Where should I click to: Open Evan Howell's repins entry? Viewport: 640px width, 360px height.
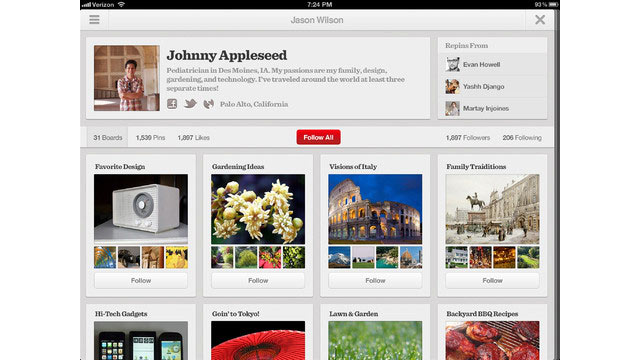click(x=492, y=64)
